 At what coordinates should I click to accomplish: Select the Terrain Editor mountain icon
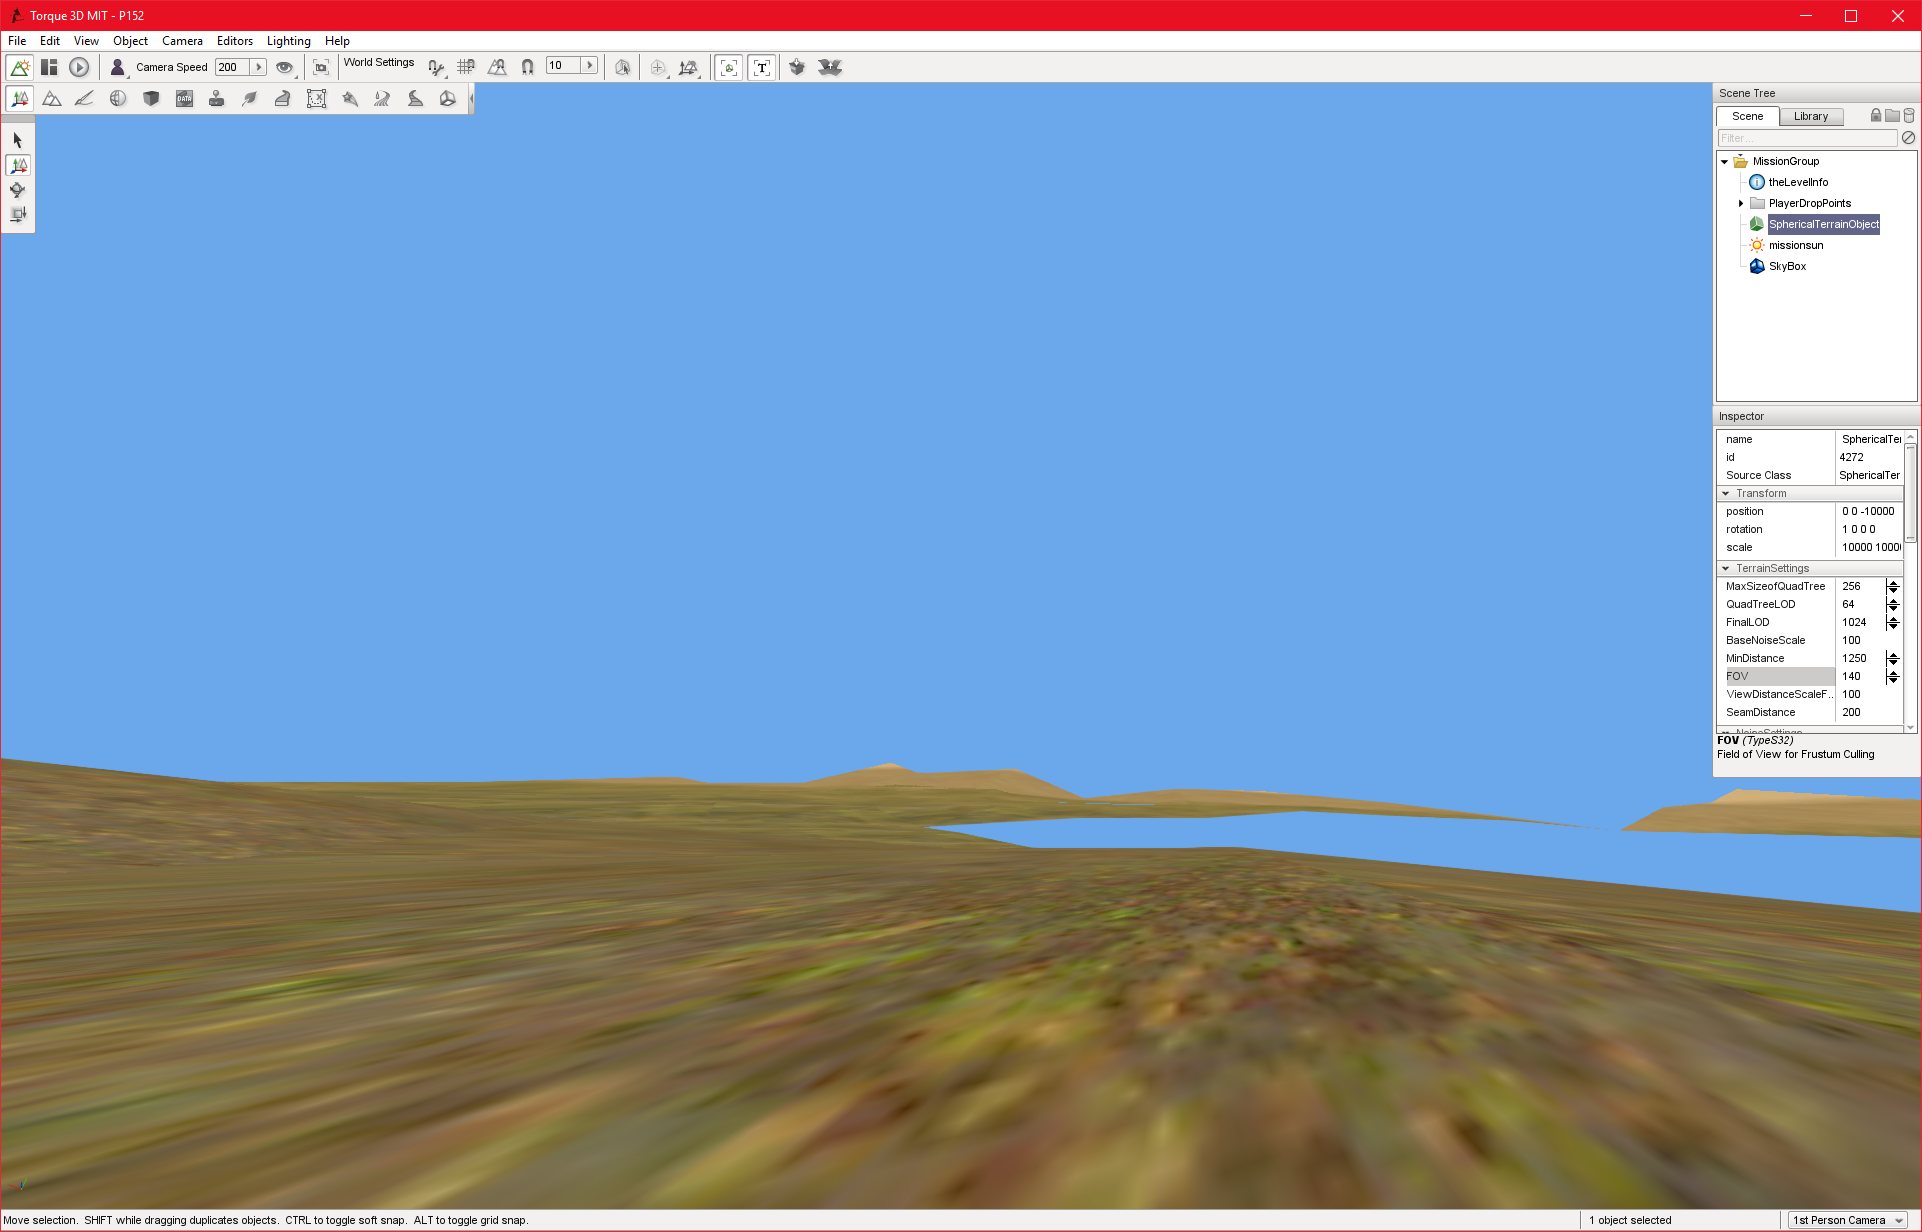click(52, 98)
